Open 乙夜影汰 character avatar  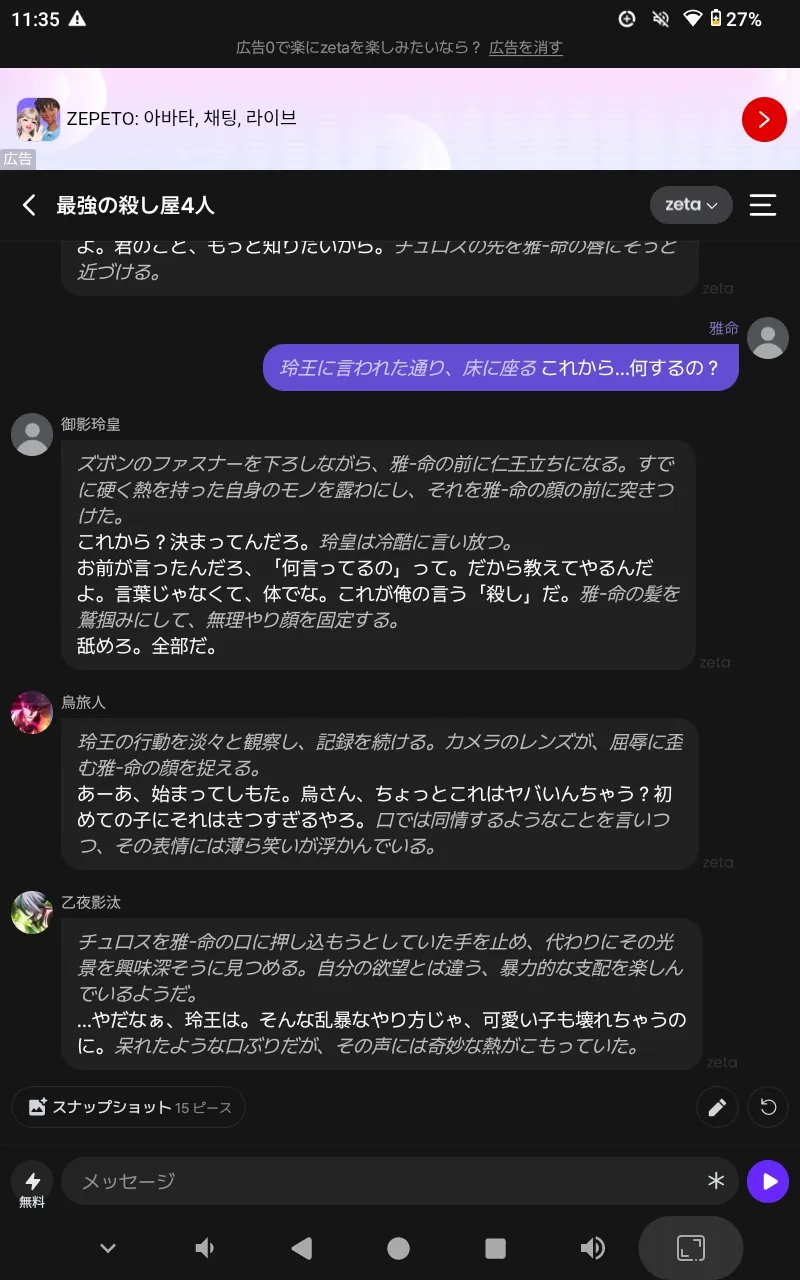(32, 912)
